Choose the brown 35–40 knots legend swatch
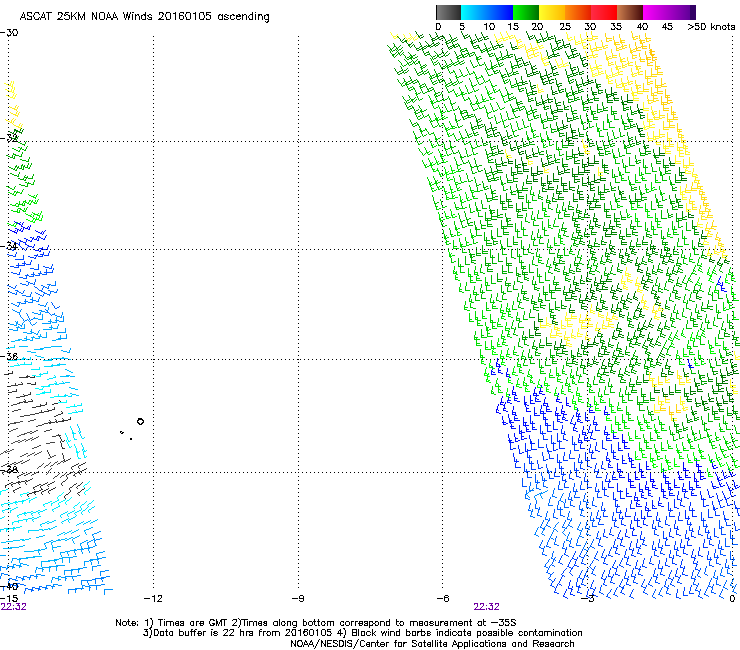This screenshot has width=740, height=650. click(630, 12)
